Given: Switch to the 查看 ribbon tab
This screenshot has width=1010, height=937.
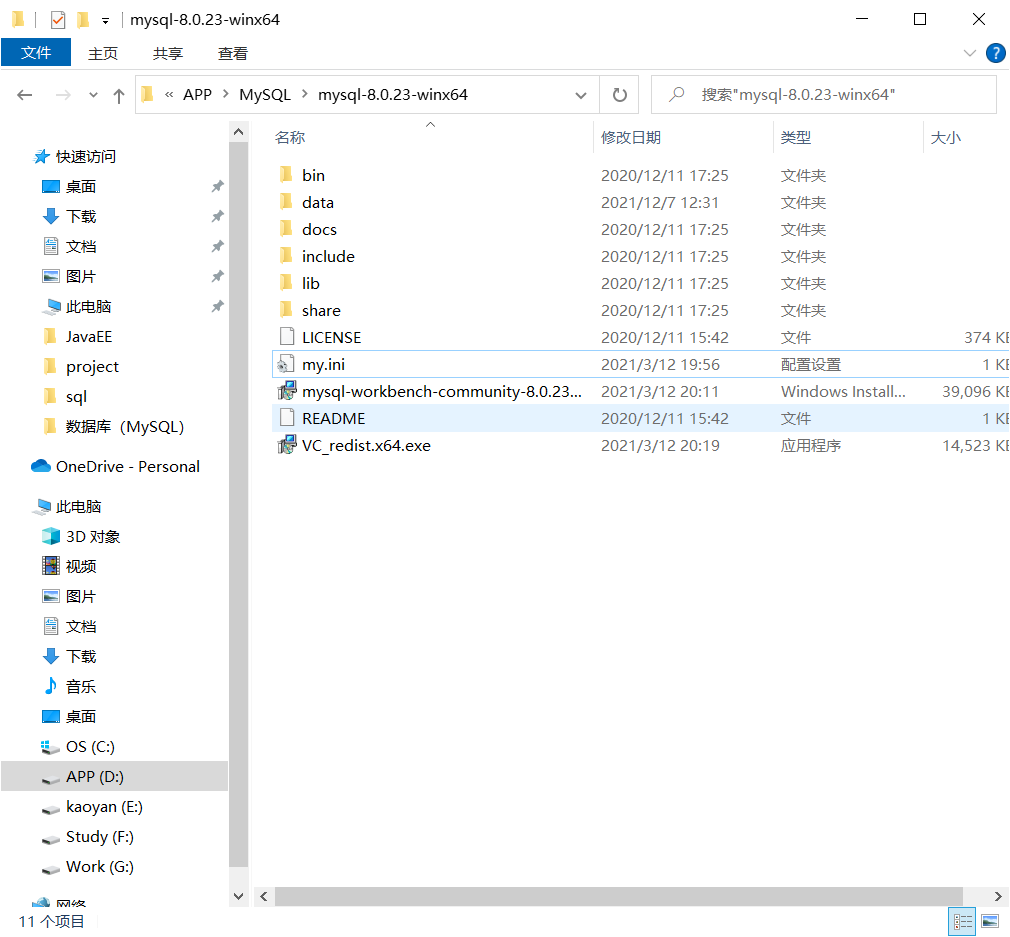Looking at the screenshot, I should click(x=233, y=53).
